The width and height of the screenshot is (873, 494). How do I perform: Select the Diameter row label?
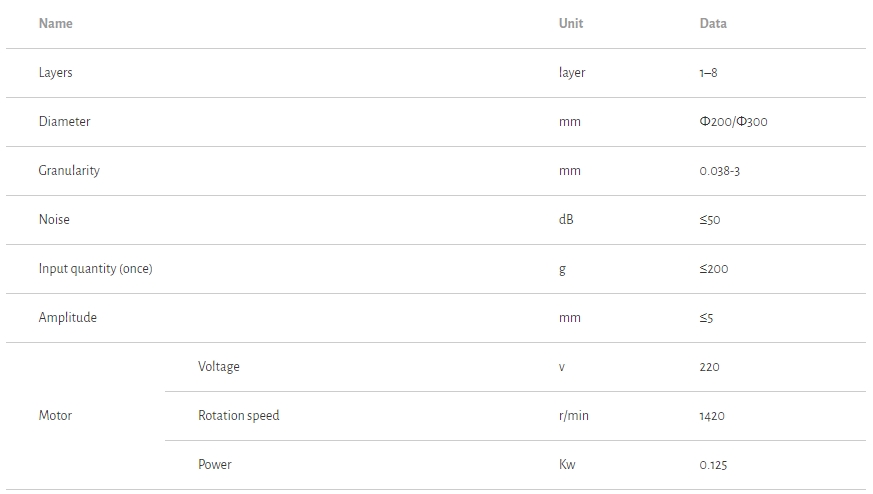(65, 122)
